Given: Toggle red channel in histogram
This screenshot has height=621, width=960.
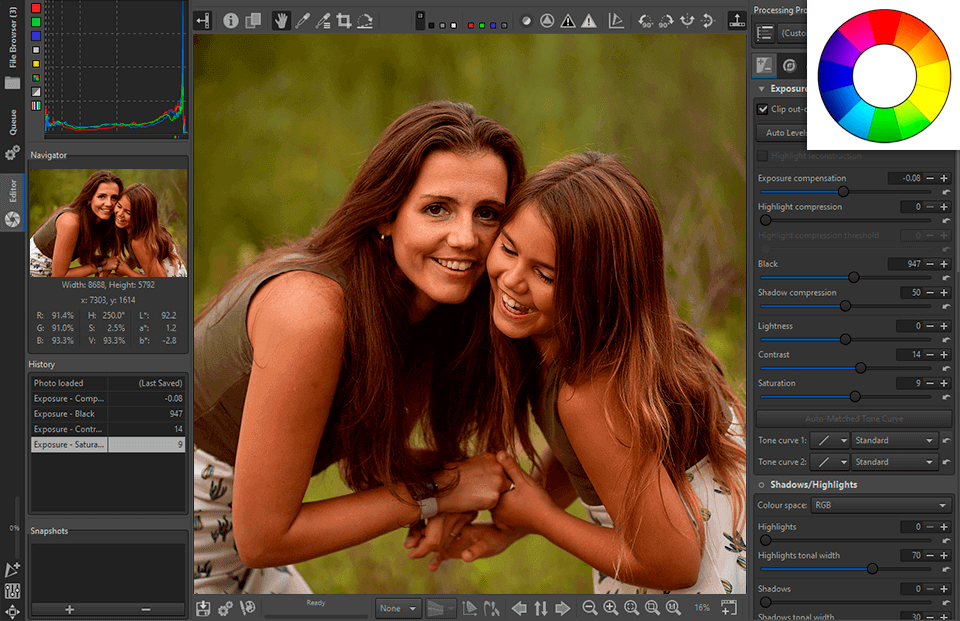Looking at the screenshot, I should [37, 7].
